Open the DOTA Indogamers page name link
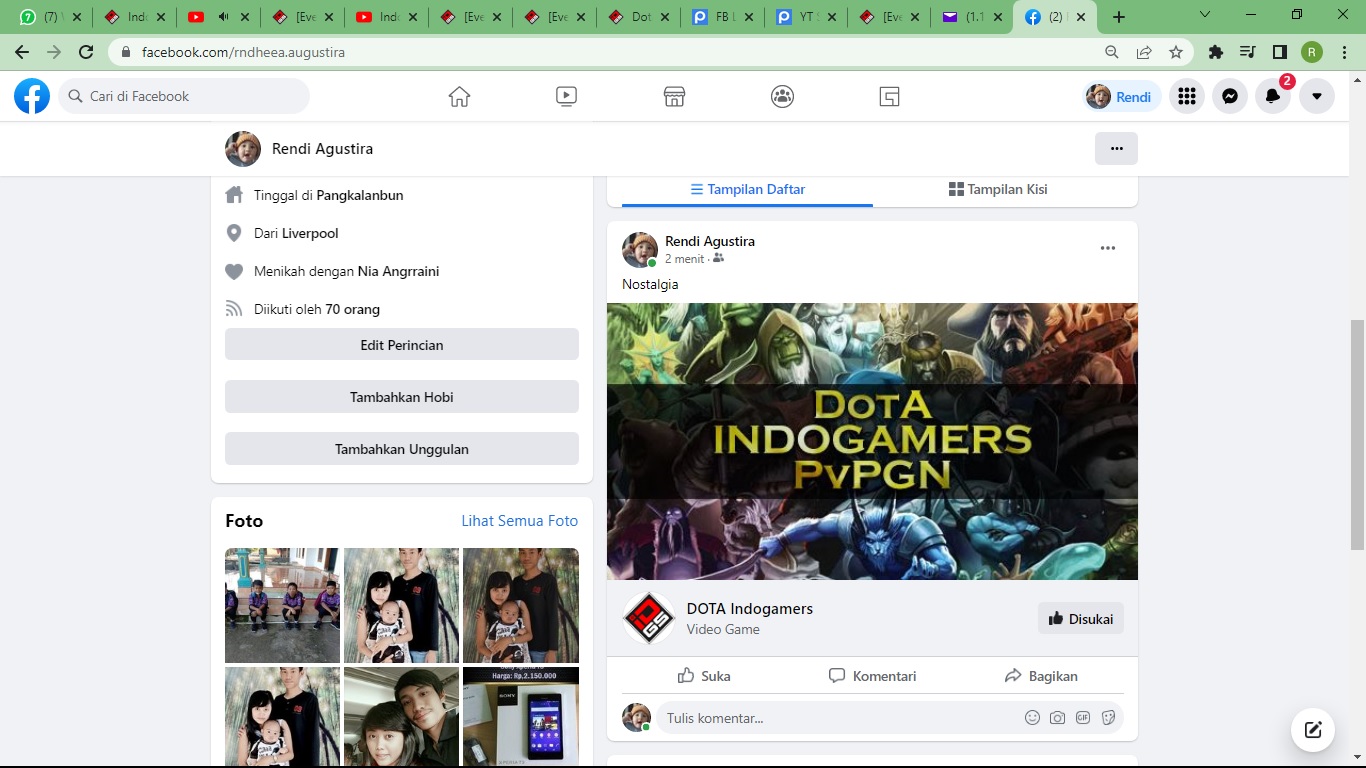 coord(750,609)
